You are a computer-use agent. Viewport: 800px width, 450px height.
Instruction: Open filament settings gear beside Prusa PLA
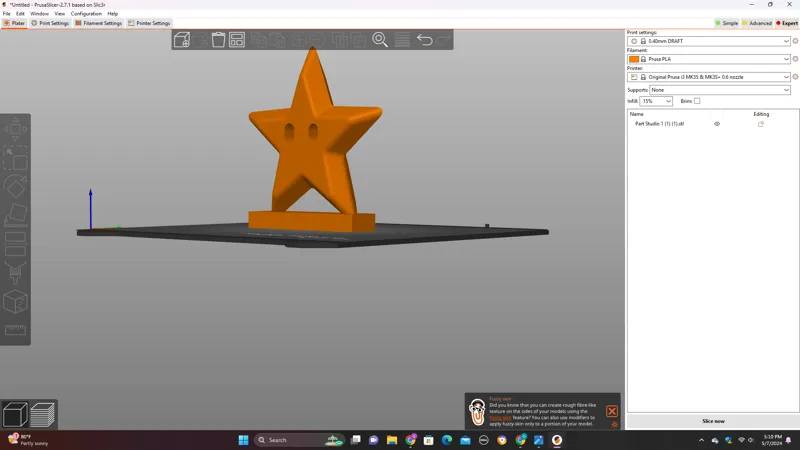click(795, 59)
